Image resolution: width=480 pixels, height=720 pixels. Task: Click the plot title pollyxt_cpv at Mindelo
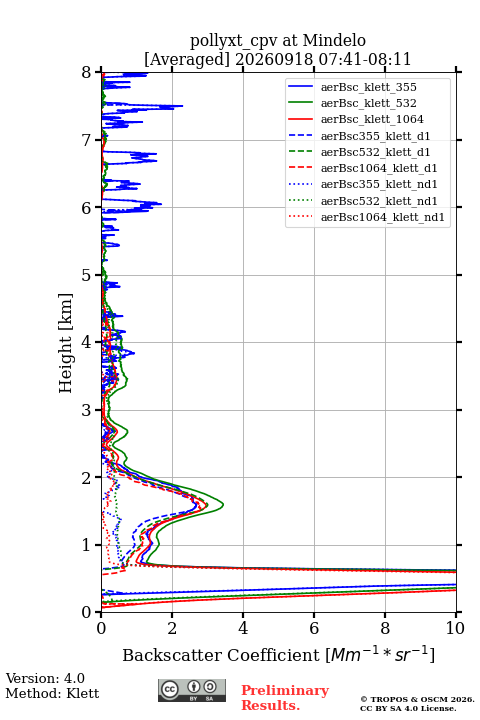[278, 40]
